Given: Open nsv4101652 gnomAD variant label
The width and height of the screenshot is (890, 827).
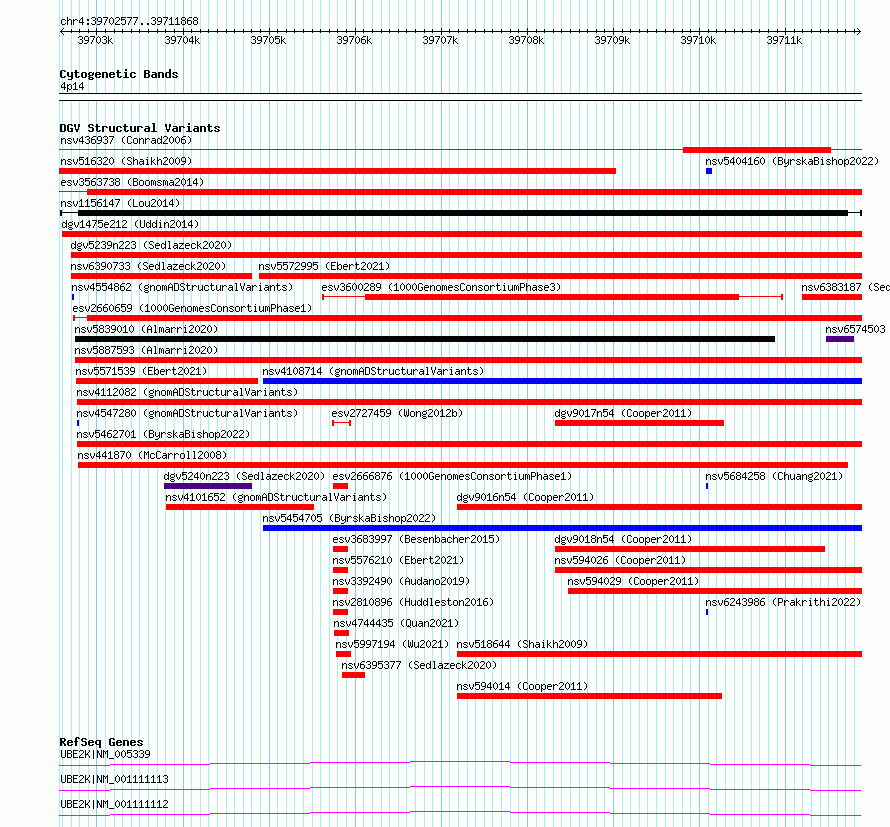Looking at the screenshot, I should click(x=276, y=497).
